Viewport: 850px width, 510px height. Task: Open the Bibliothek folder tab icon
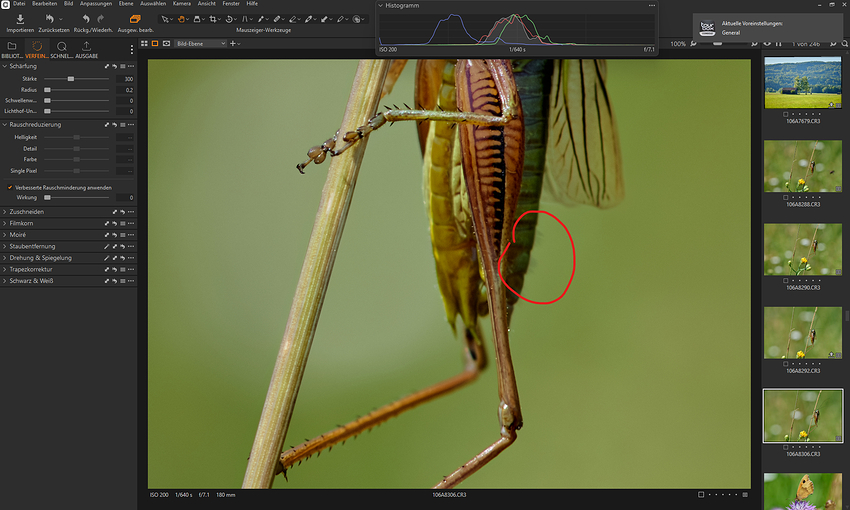[x=12, y=46]
